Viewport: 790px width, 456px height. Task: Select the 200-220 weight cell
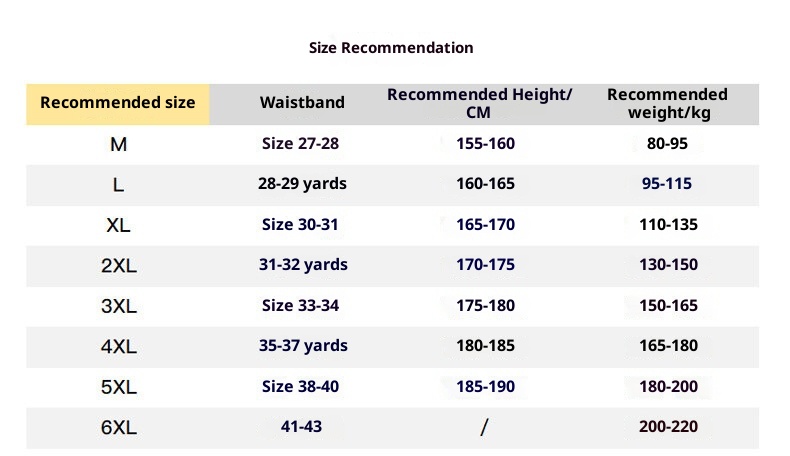coord(668,427)
